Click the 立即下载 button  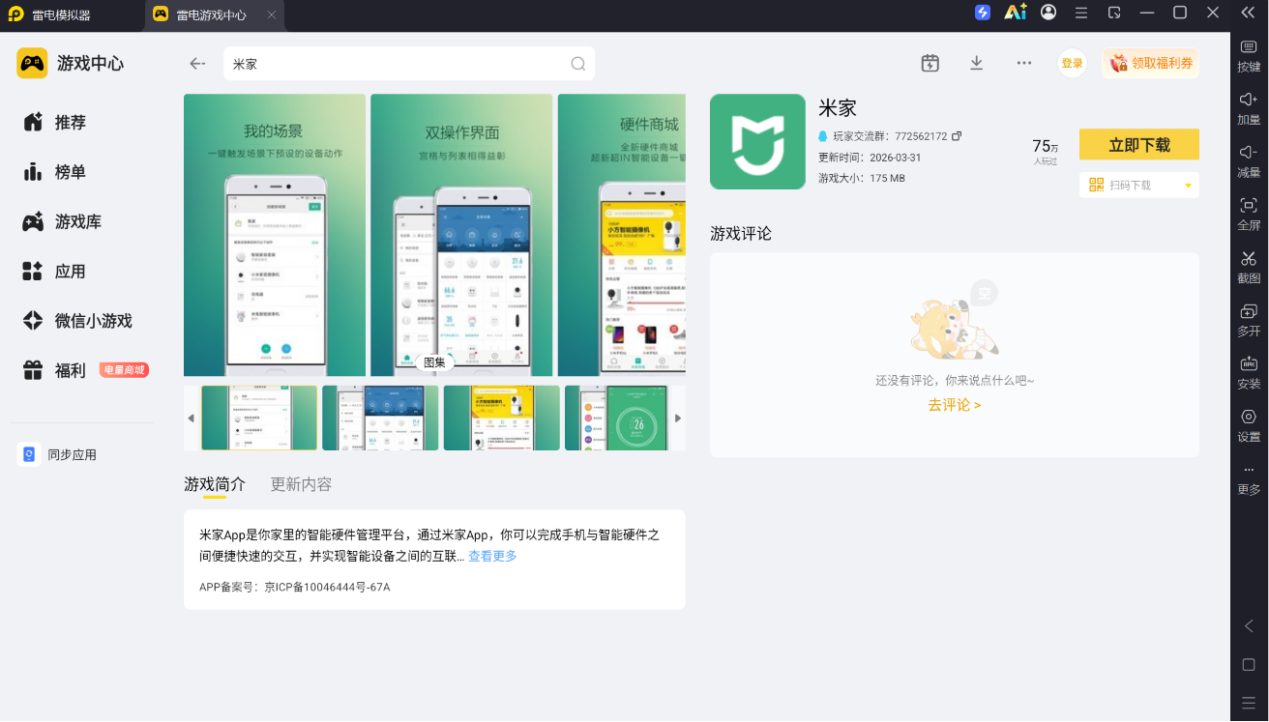pos(1139,145)
